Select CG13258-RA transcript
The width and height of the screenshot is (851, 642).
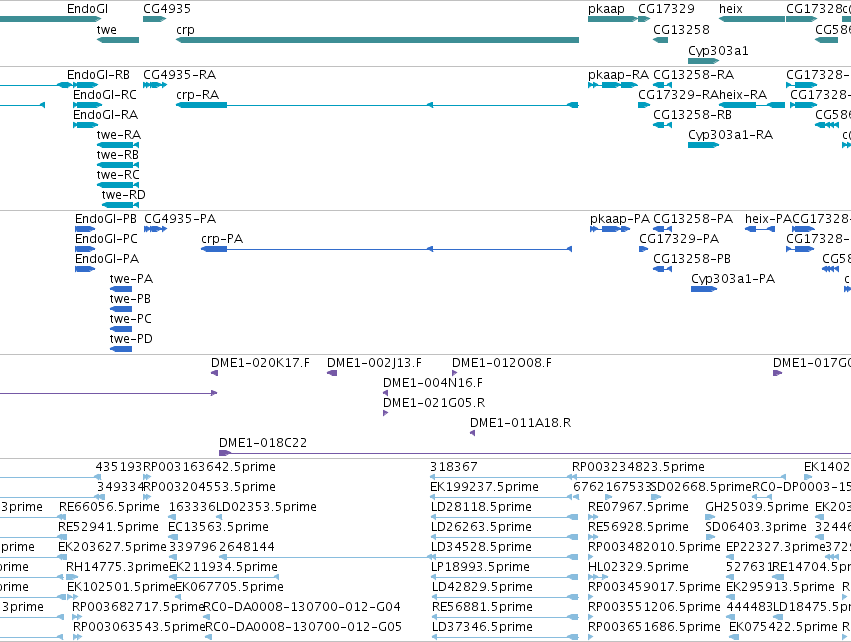tap(663, 85)
